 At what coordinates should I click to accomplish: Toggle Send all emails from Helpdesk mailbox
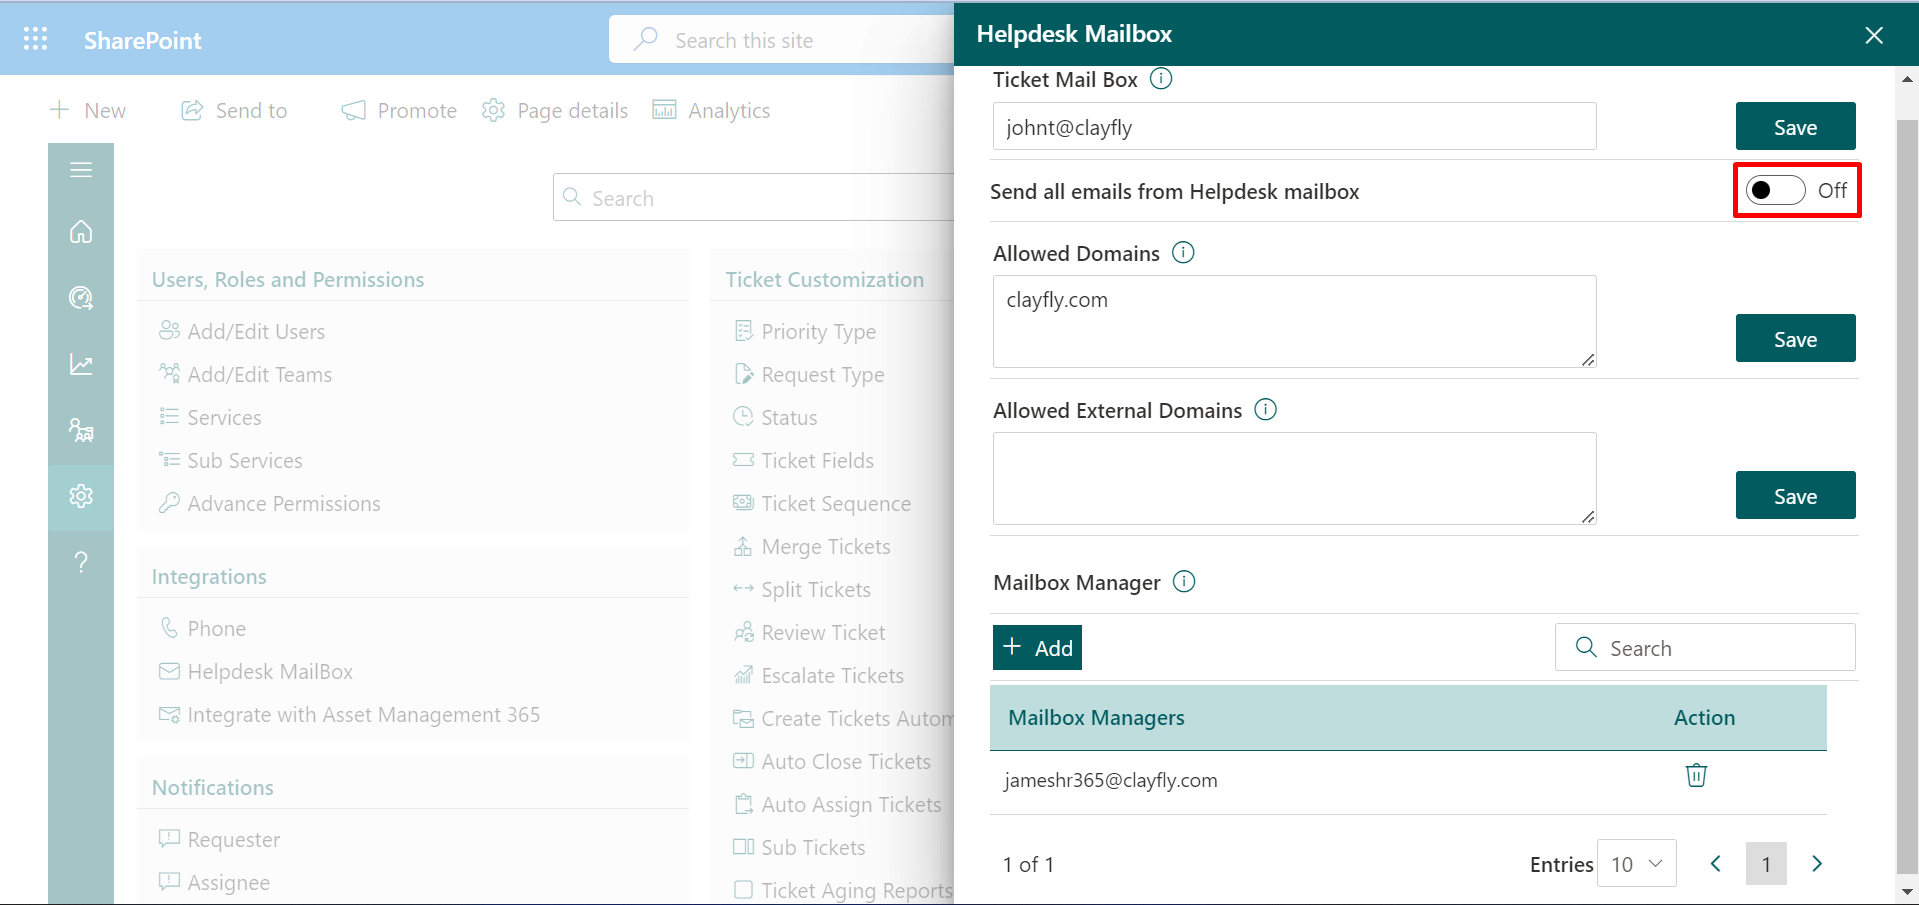click(x=1775, y=190)
